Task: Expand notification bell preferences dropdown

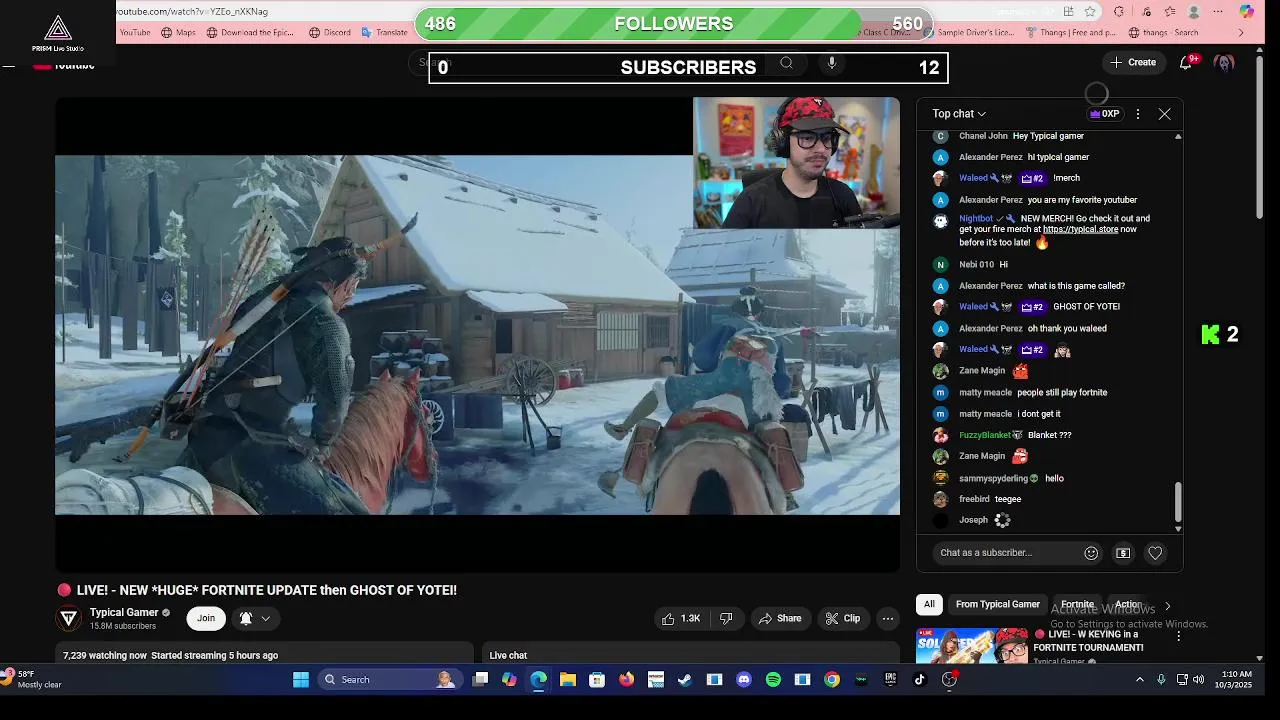Action: [266, 618]
